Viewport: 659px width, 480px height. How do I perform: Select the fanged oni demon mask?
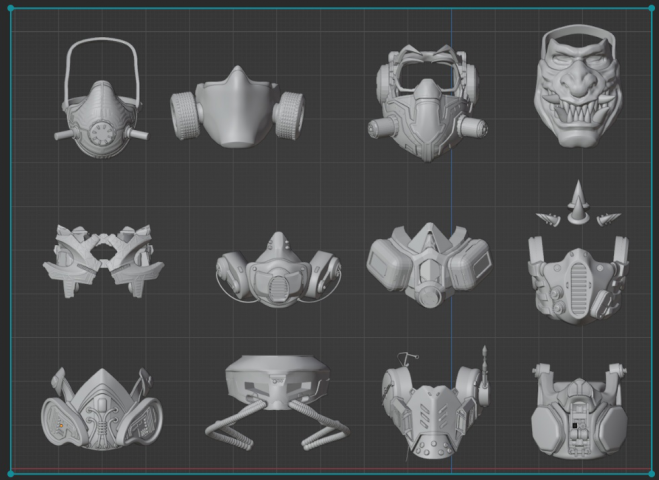tap(578, 86)
